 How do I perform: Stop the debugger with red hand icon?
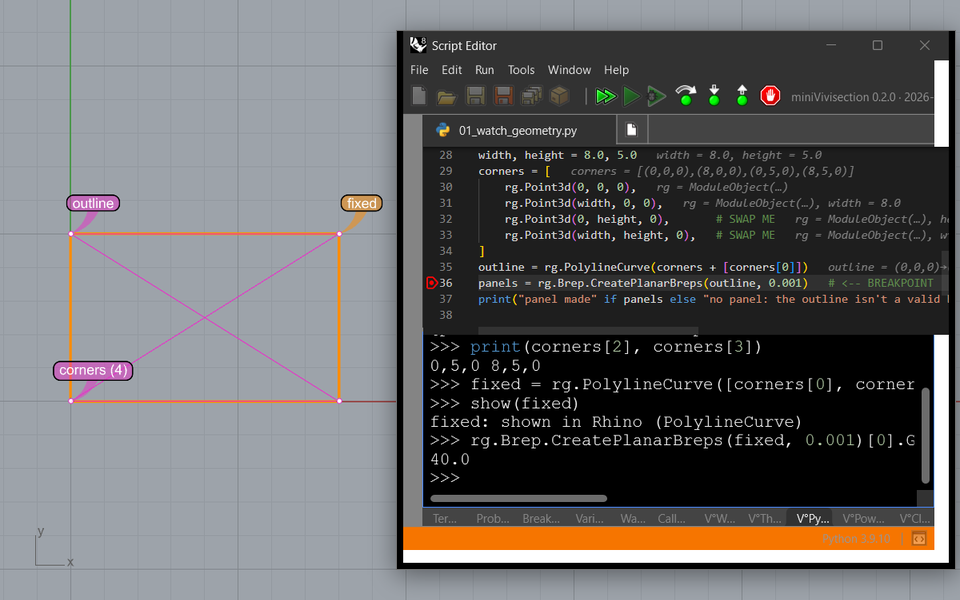[770, 96]
